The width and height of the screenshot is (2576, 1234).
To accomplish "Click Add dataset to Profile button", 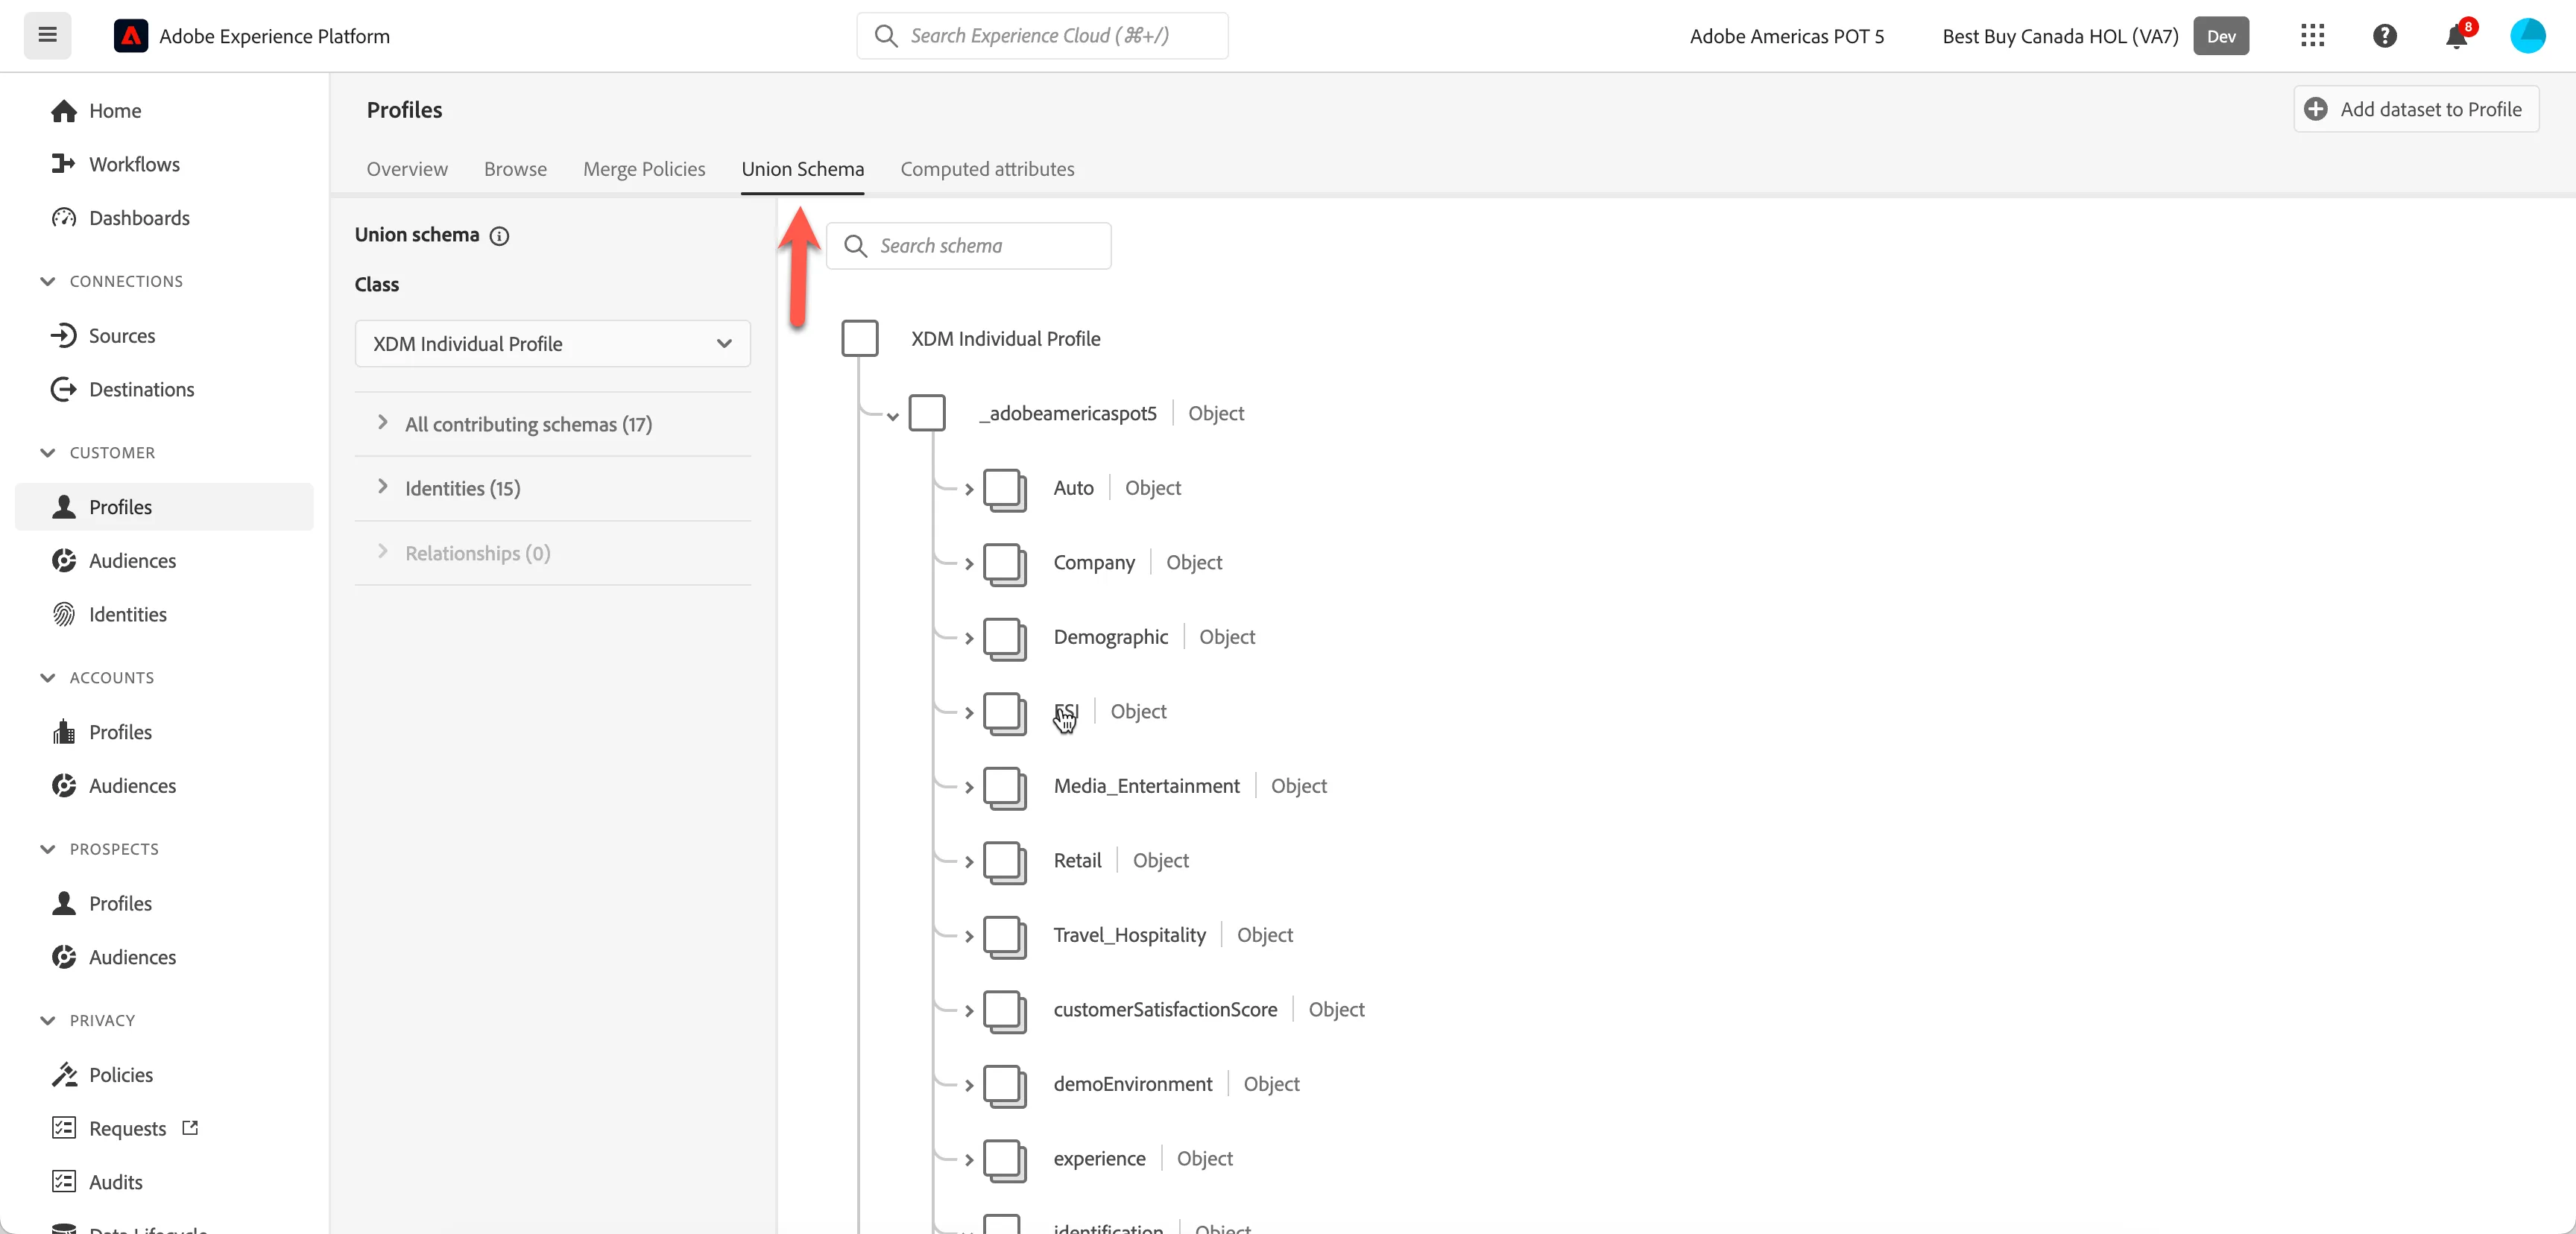I will pos(2415,109).
